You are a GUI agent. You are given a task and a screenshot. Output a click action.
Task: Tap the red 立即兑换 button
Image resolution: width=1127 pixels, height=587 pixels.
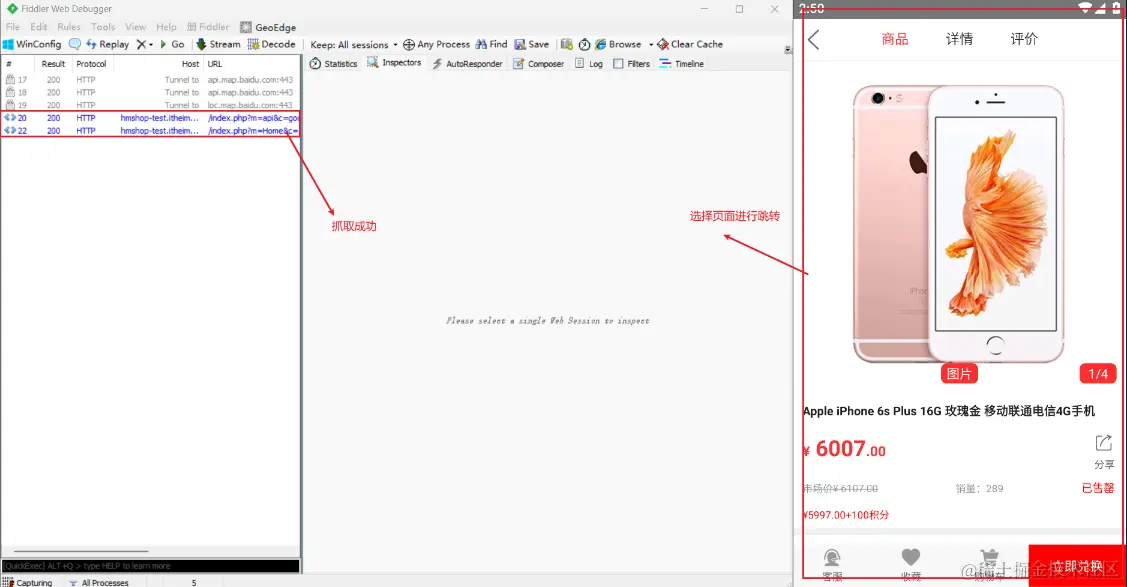pos(1077,566)
